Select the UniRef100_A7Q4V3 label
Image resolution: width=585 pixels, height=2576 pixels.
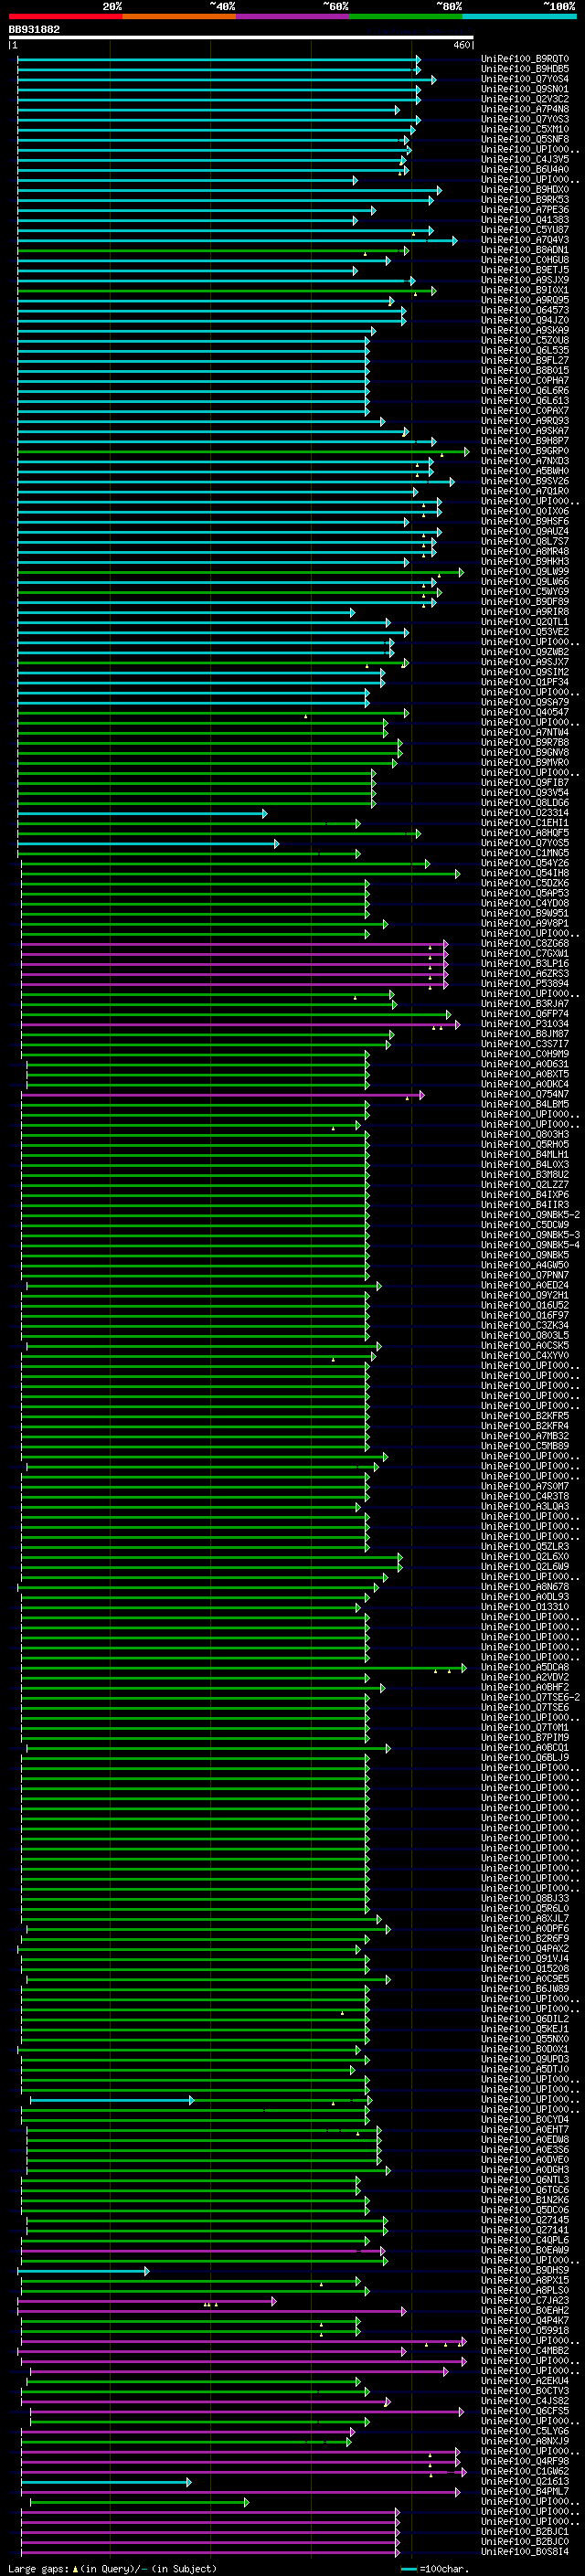pos(525,240)
